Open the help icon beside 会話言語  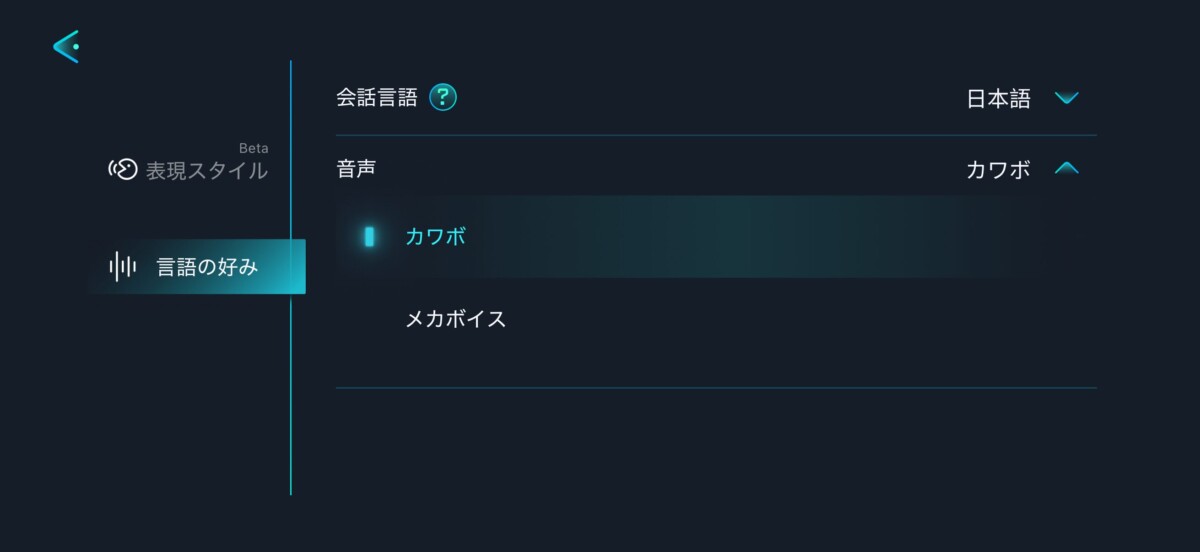[443, 98]
